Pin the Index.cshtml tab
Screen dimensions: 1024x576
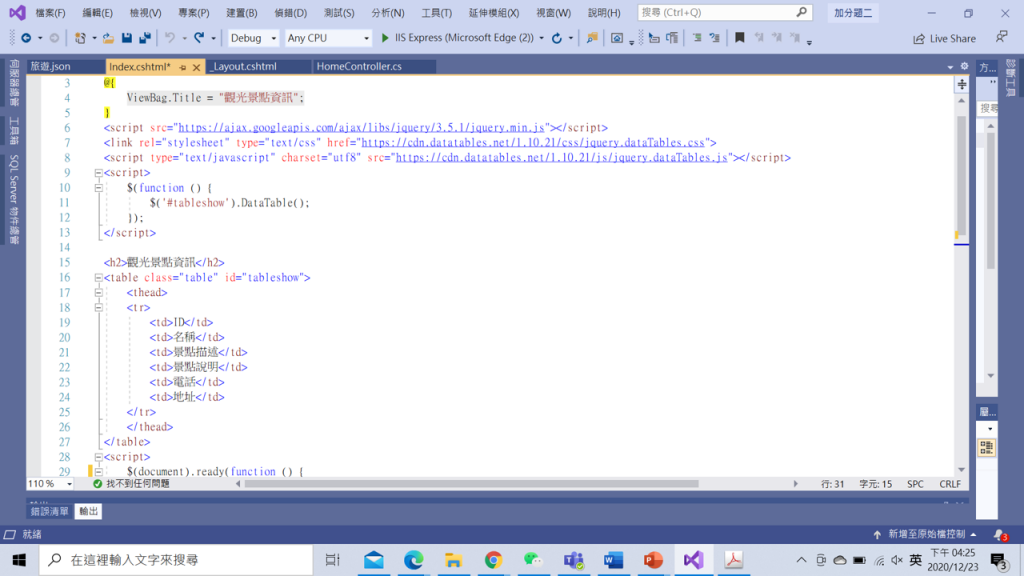click(x=183, y=67)
